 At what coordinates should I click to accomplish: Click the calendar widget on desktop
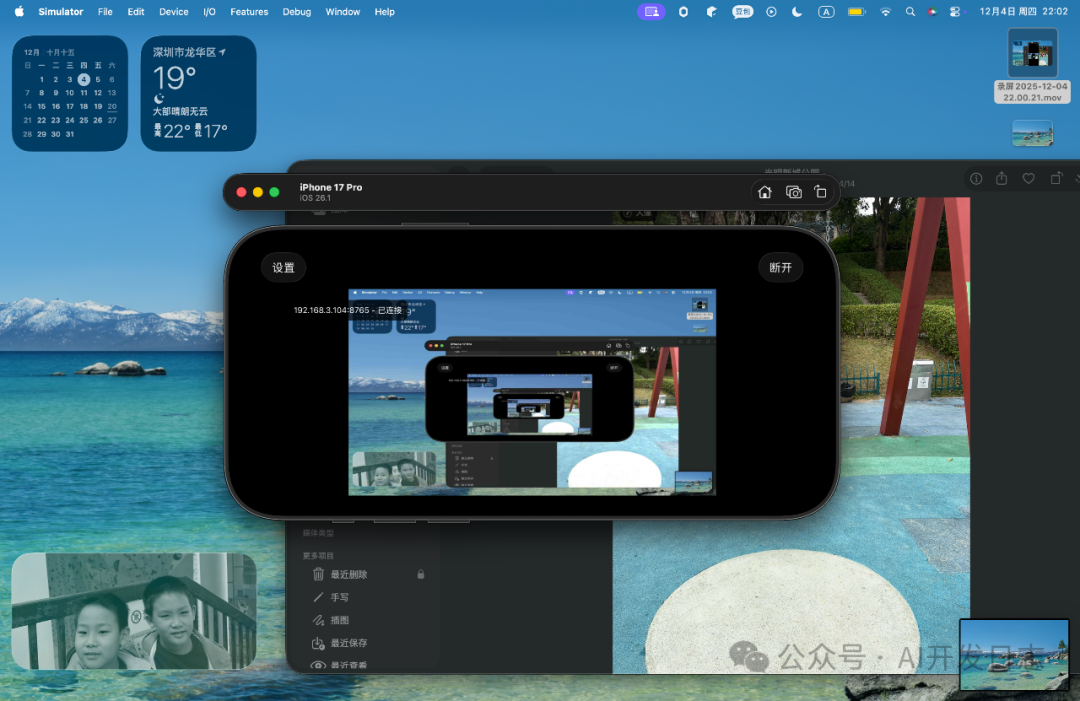tap(70, 93)
